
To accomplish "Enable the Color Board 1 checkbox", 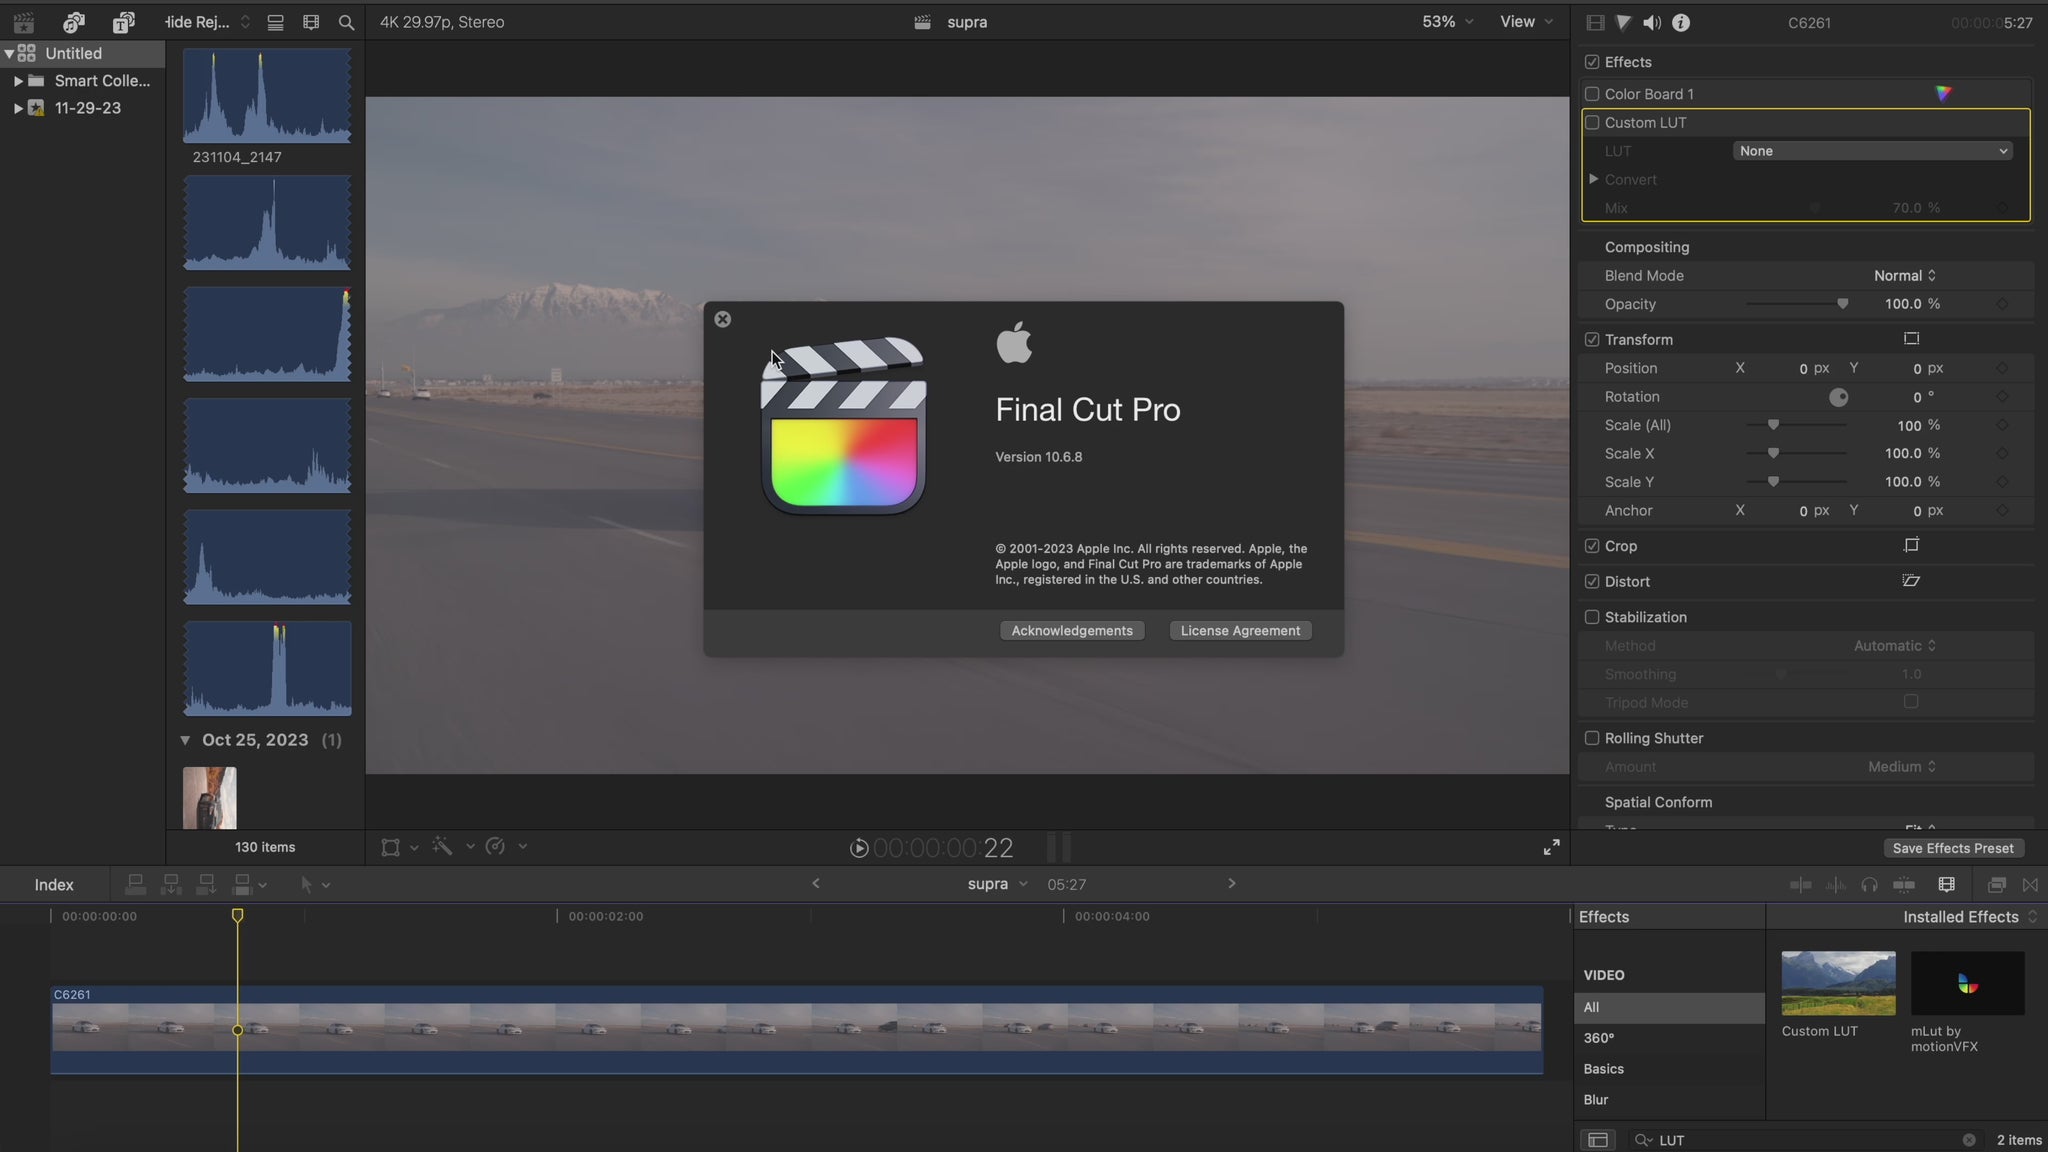I will (x=1592, y=94).
